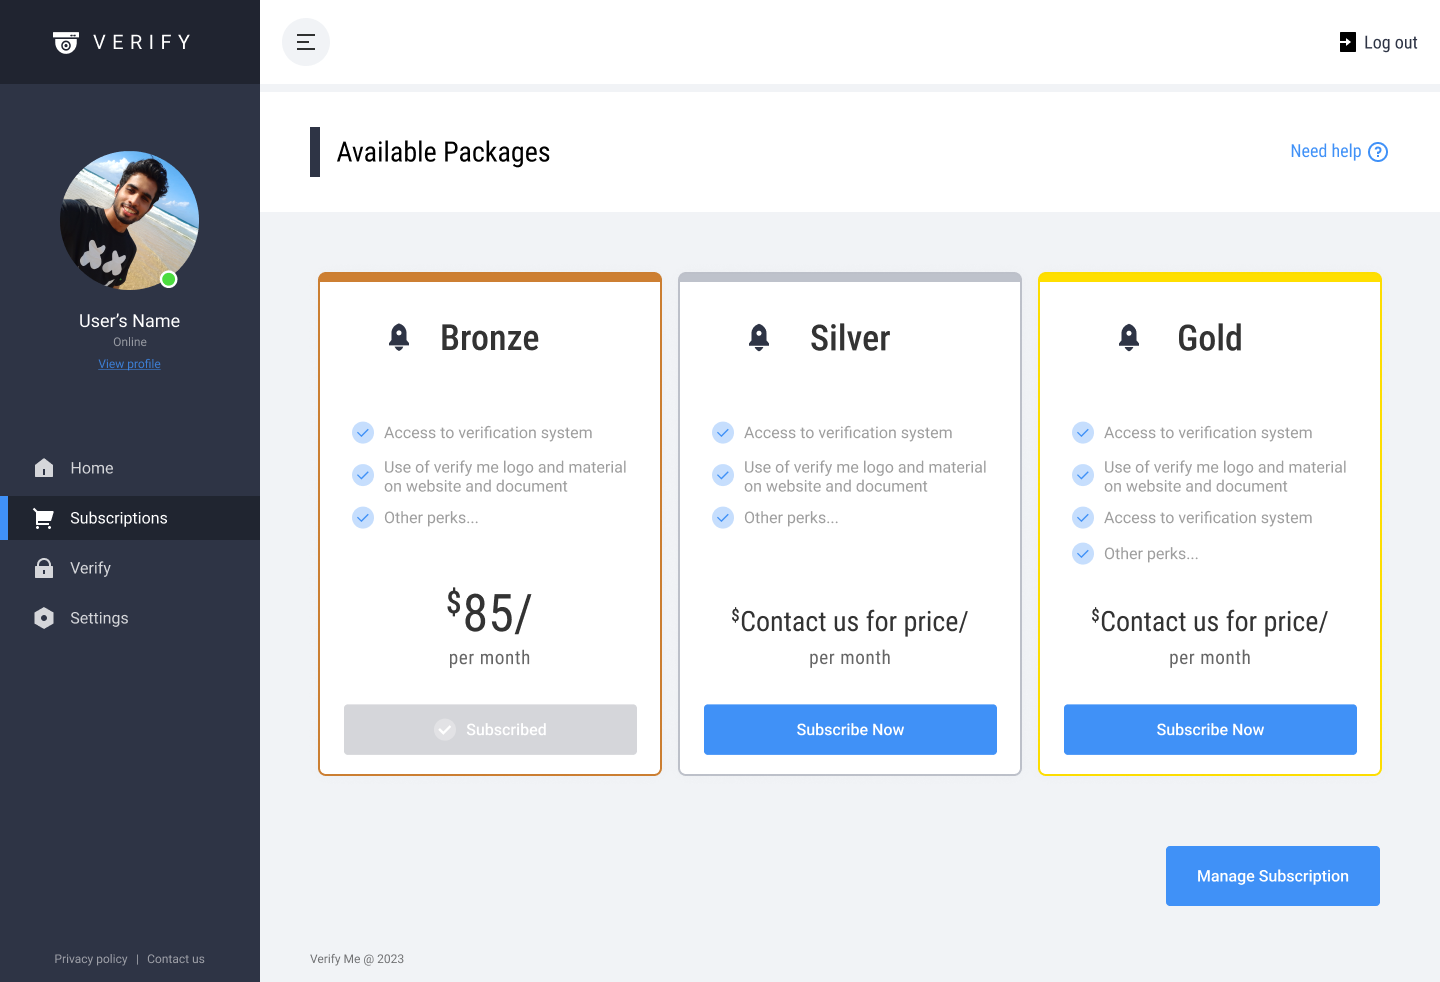Click the Verify padlock icon in sidebar
Image resolution: width=1440 pixels, height=982 pixels.
44,568
